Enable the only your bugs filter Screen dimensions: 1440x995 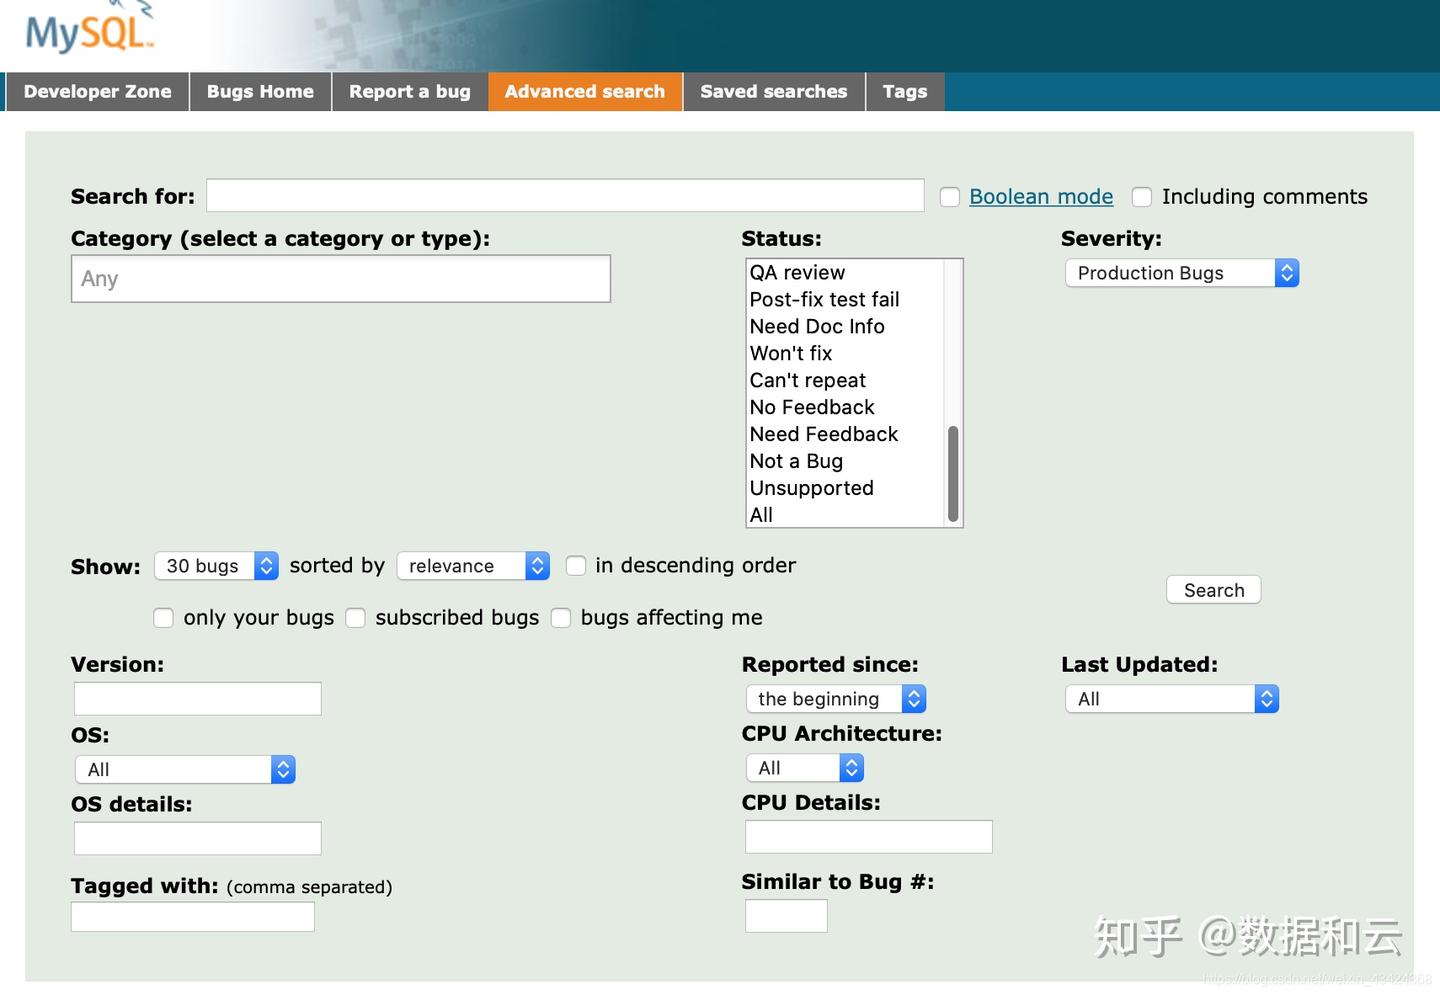coord(163,618)
